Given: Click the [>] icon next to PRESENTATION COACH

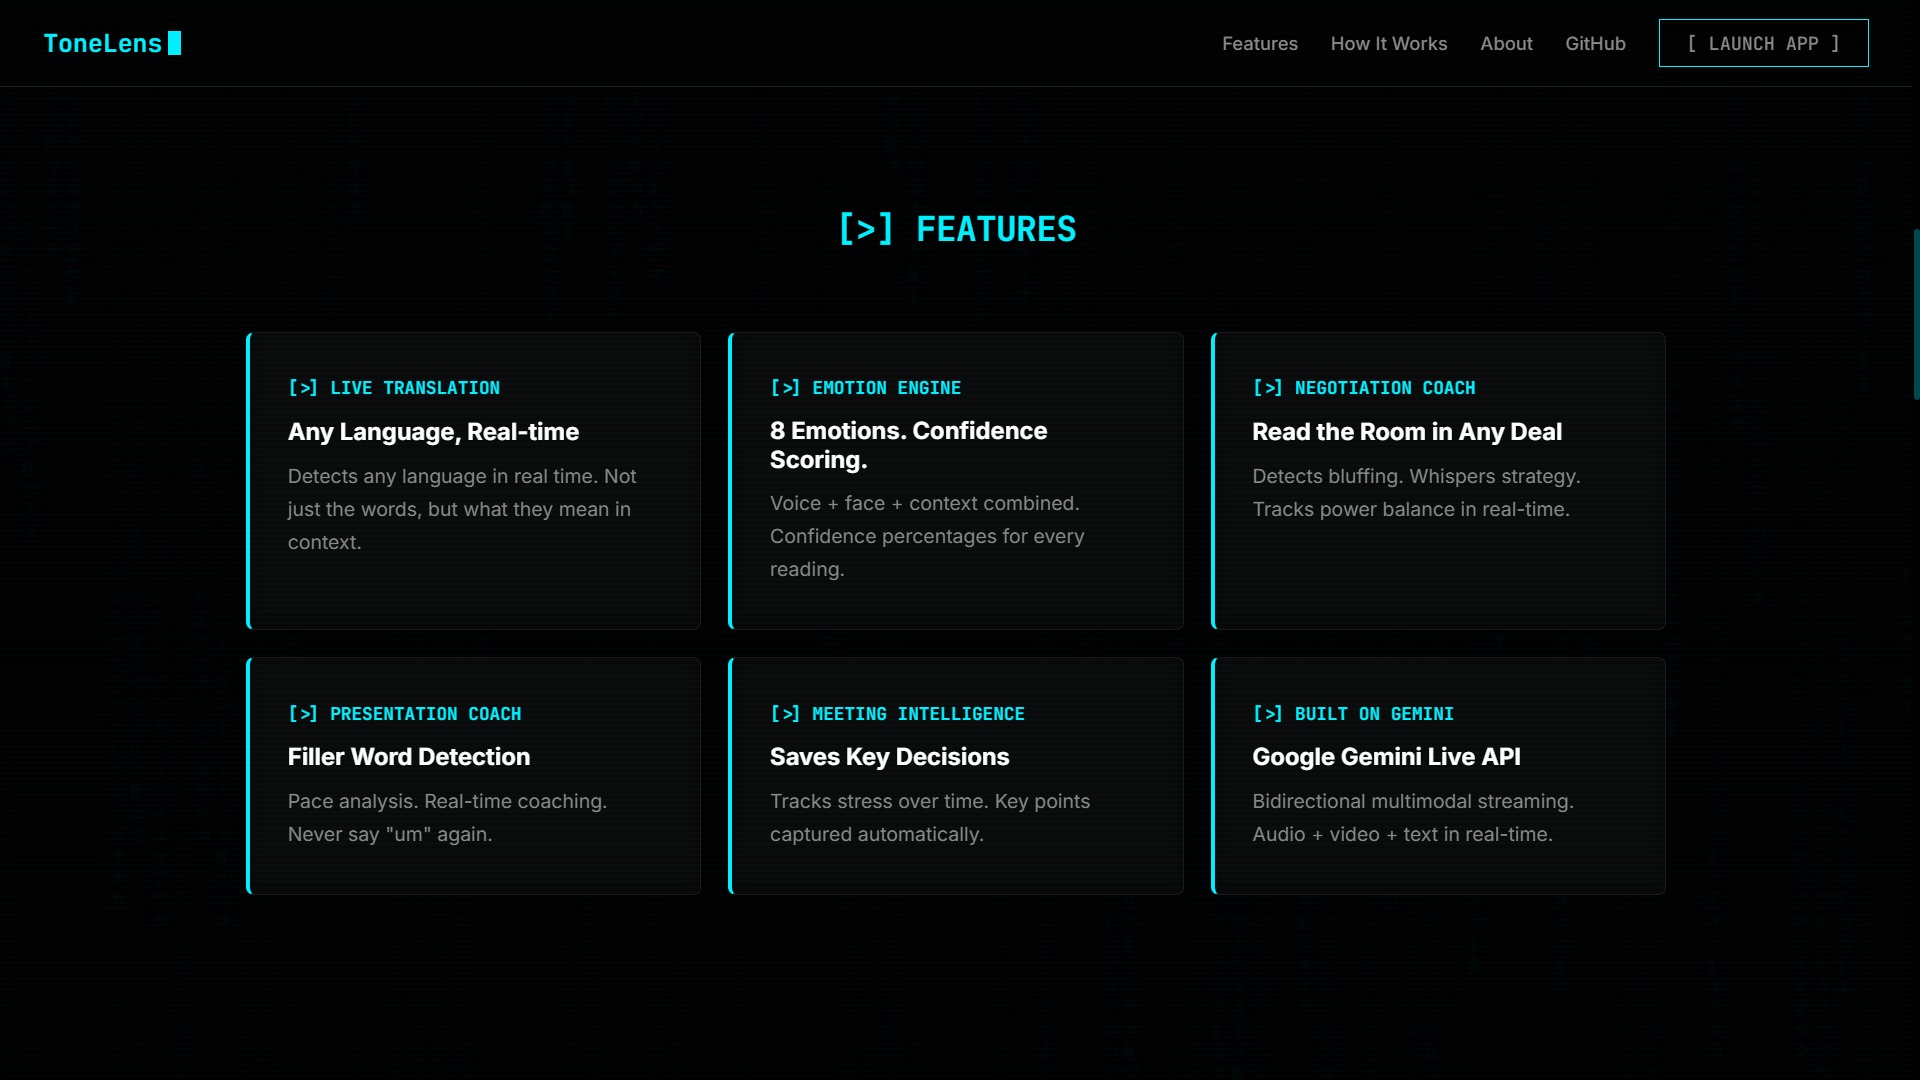Looking at the screenshot, I should (x=302, y=714).
